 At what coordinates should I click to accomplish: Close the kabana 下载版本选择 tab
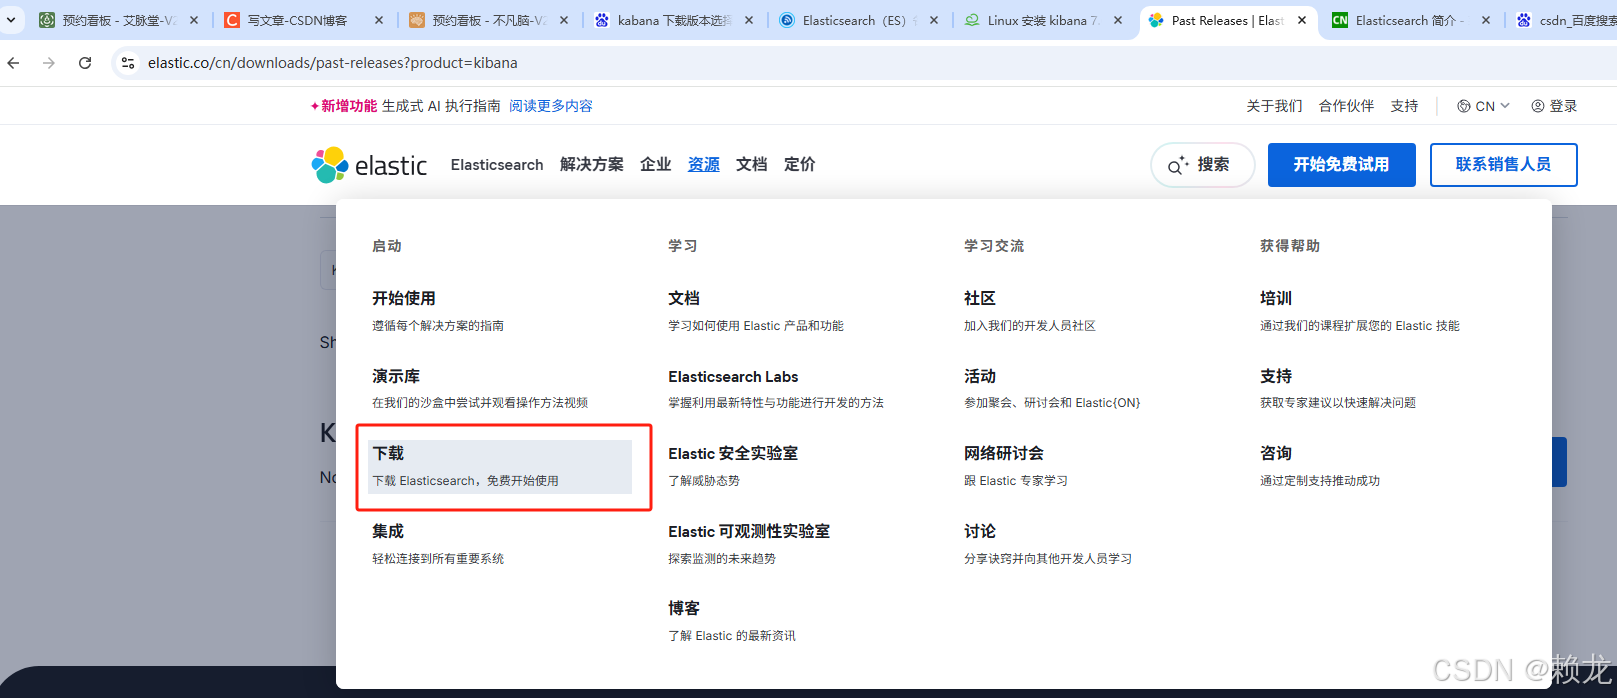pyautogui.click(x=749, y=20)
